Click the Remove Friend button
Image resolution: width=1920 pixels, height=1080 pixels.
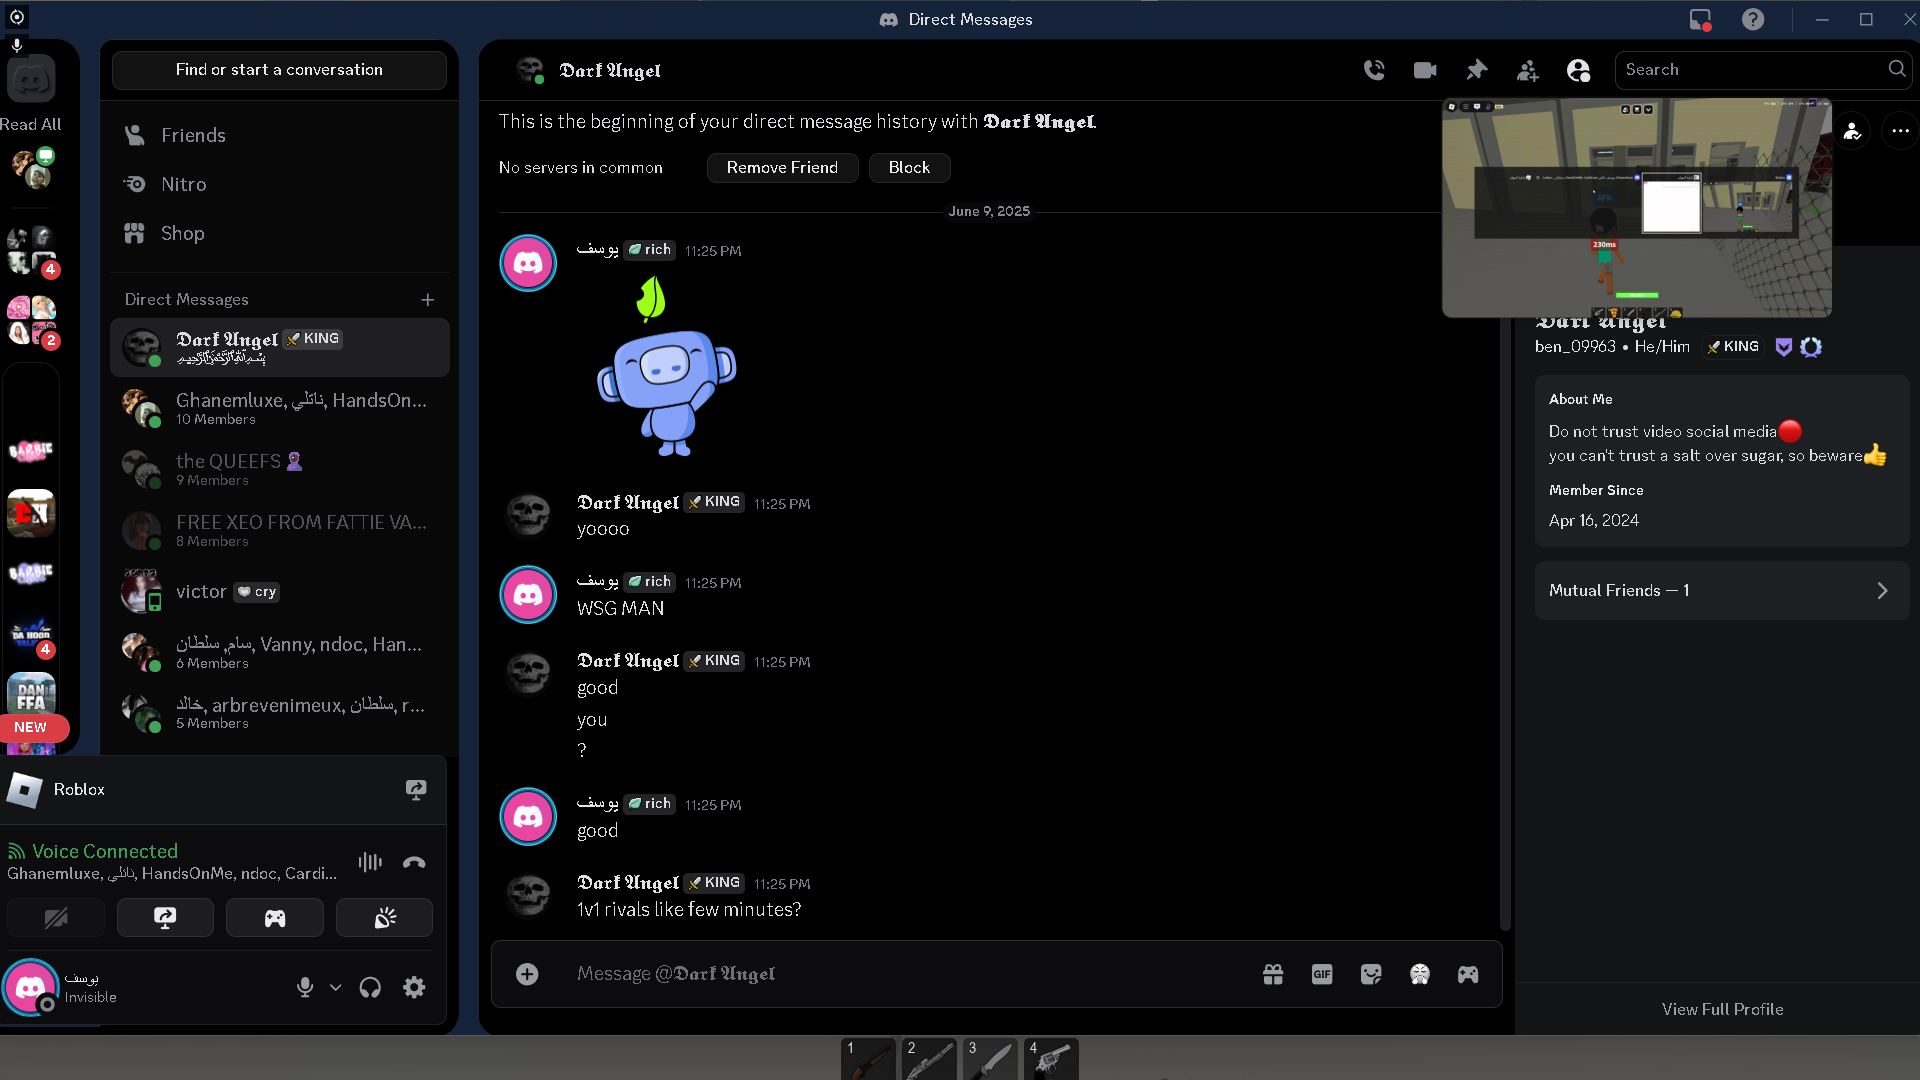tap(782, 168)
